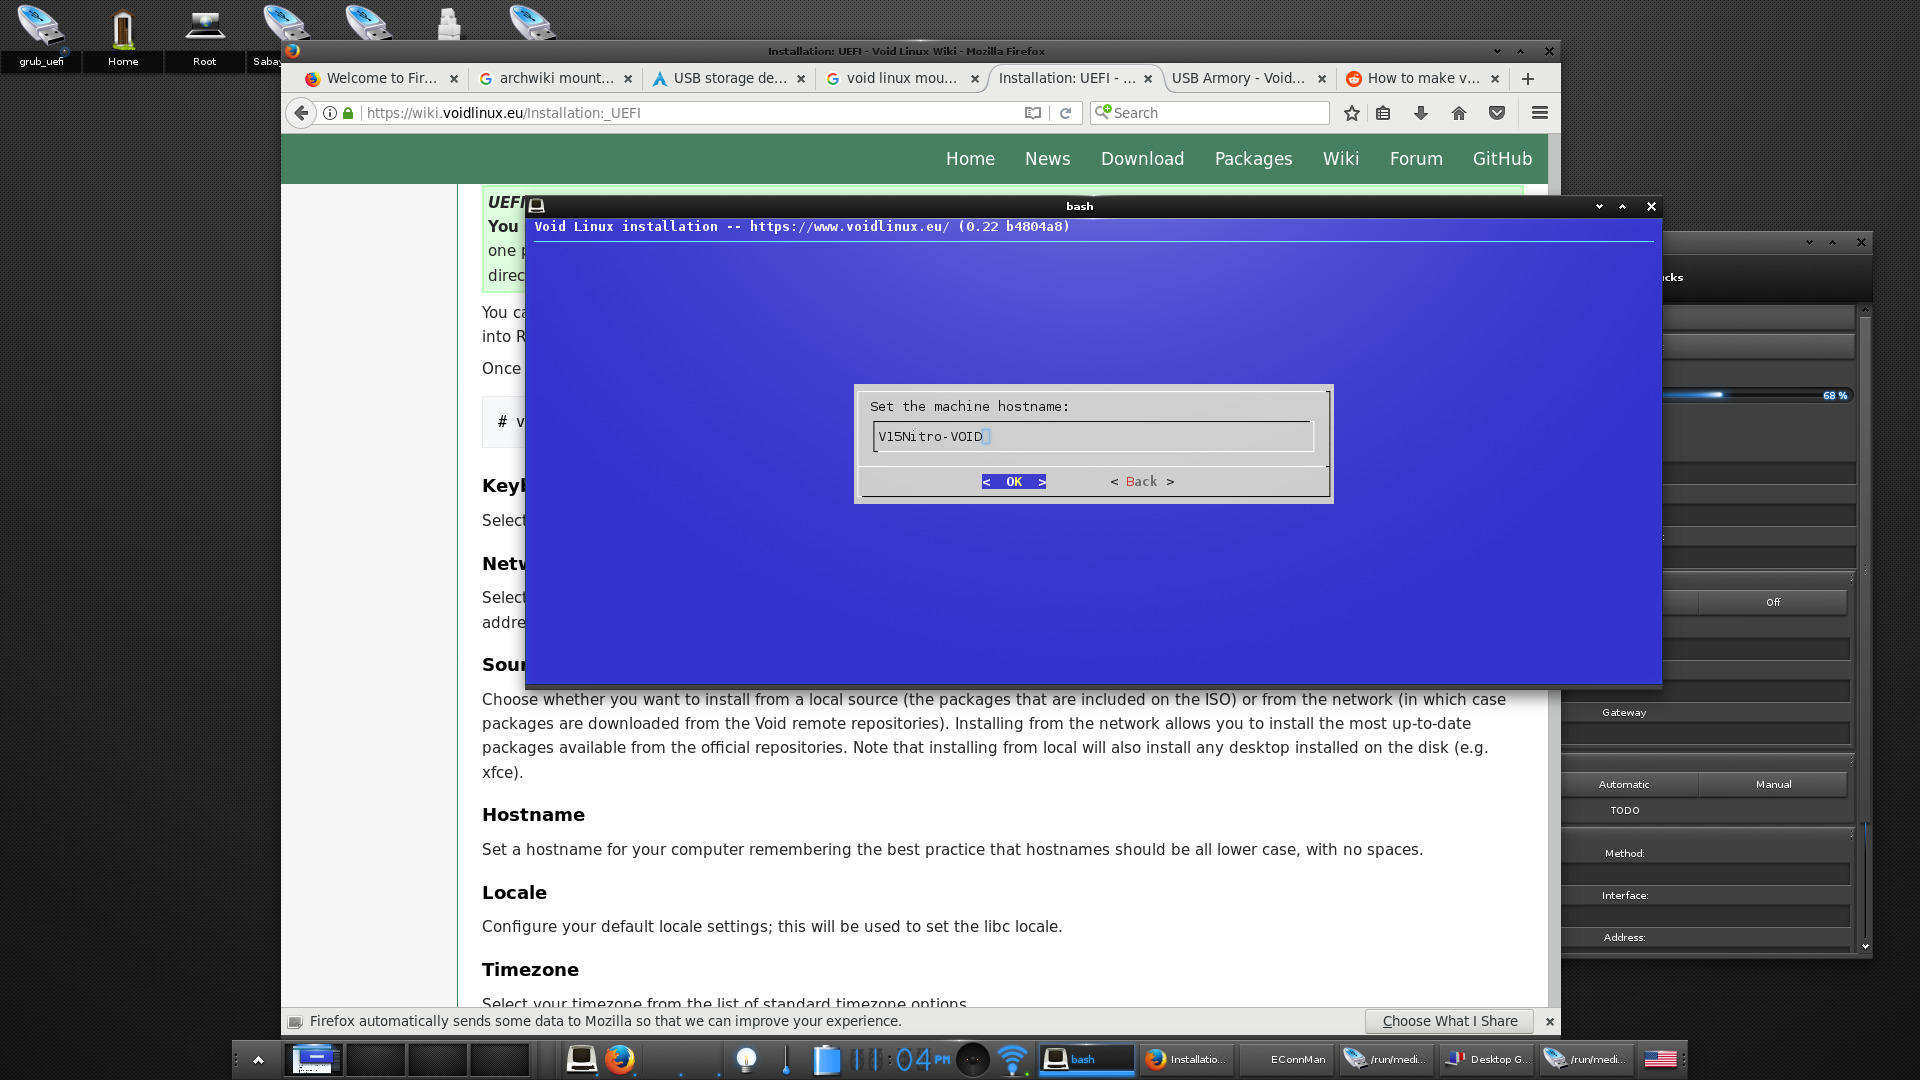Screen dimensions: 1920x1080
Task: Click the temperature gauge on the shelf
Action: click(786, 1059)
